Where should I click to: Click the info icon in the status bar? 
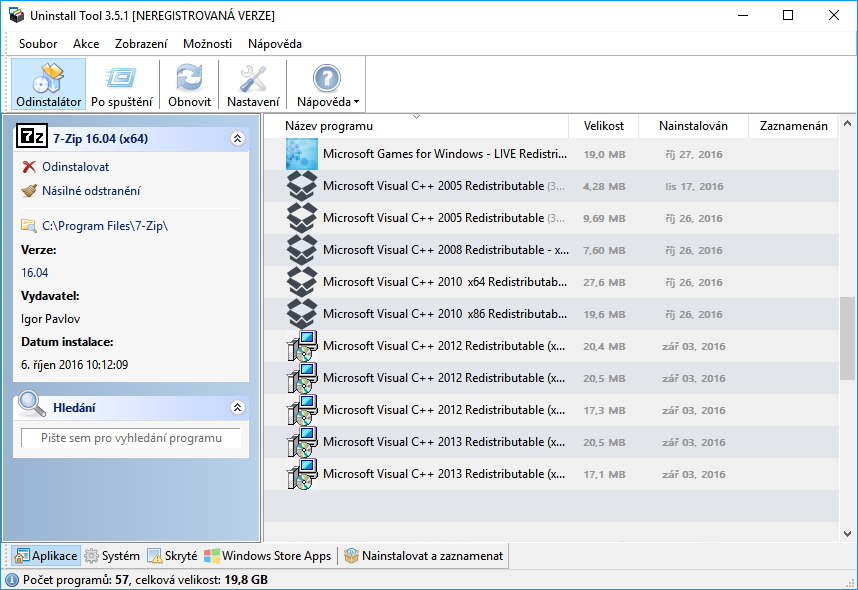point(11,580)
